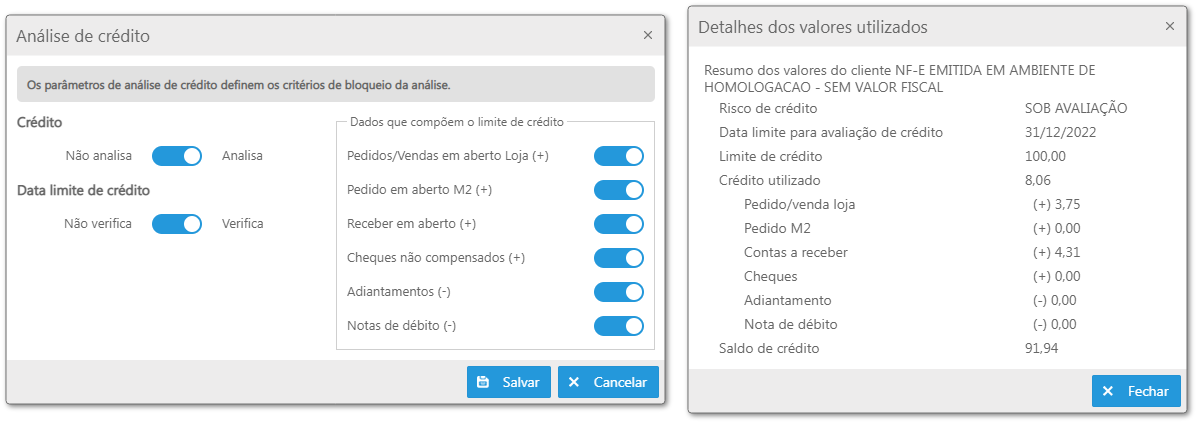Turn off Pedido em aberto M2 switch
Screen dimensions: 1197x423
click(x=618, y=190)
